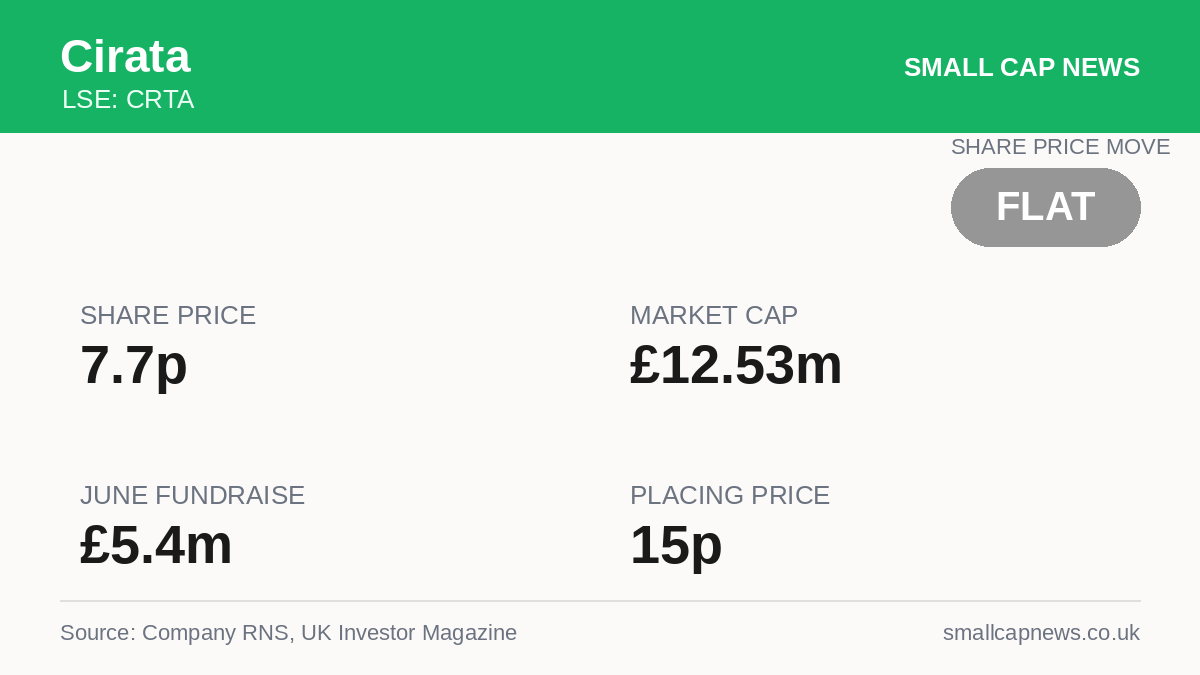Open the smallcapnews.co.uk link
Viewport: 1200px width, 675px height.
pyautogui.click(x=1041, y=633)
